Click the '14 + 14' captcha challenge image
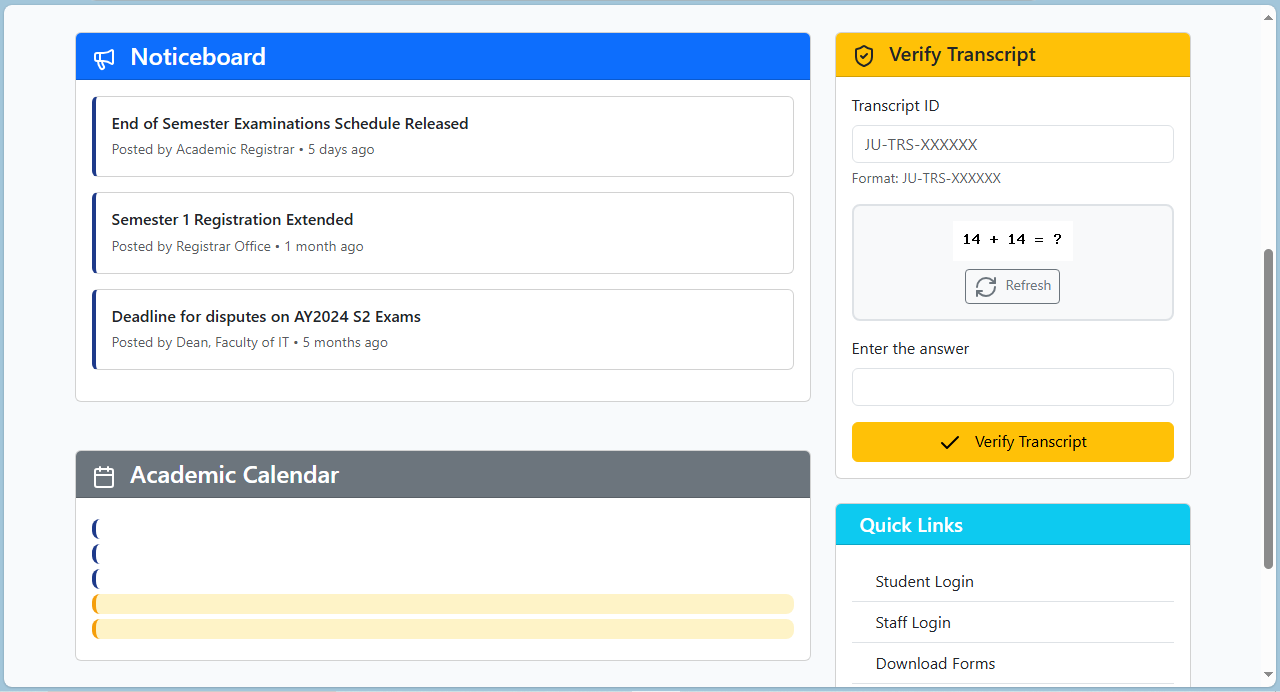1280x692 pixels. pyautogui.click(x=1012, y=240)
